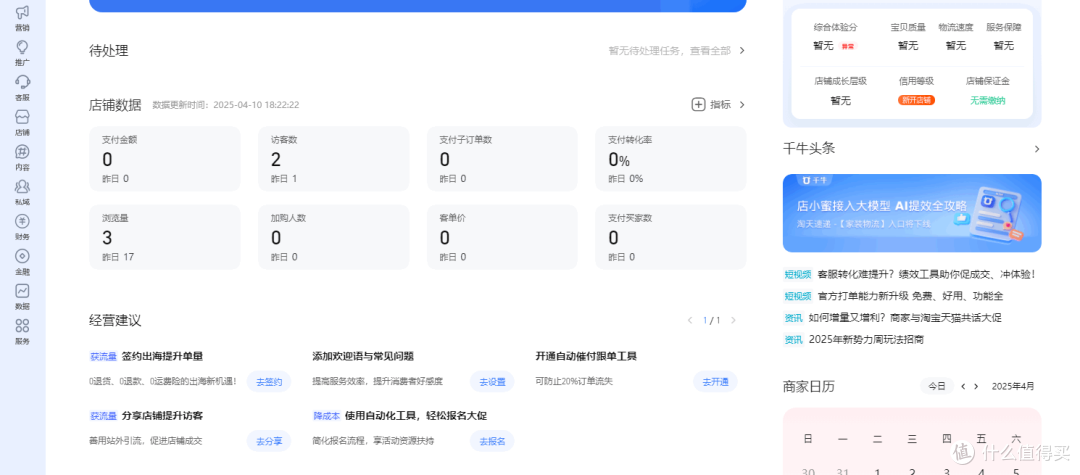The image size is (1080, 475).
Task: Open the 店小蜜 AI提效全攻略 banner
Action: coord(912,213)
